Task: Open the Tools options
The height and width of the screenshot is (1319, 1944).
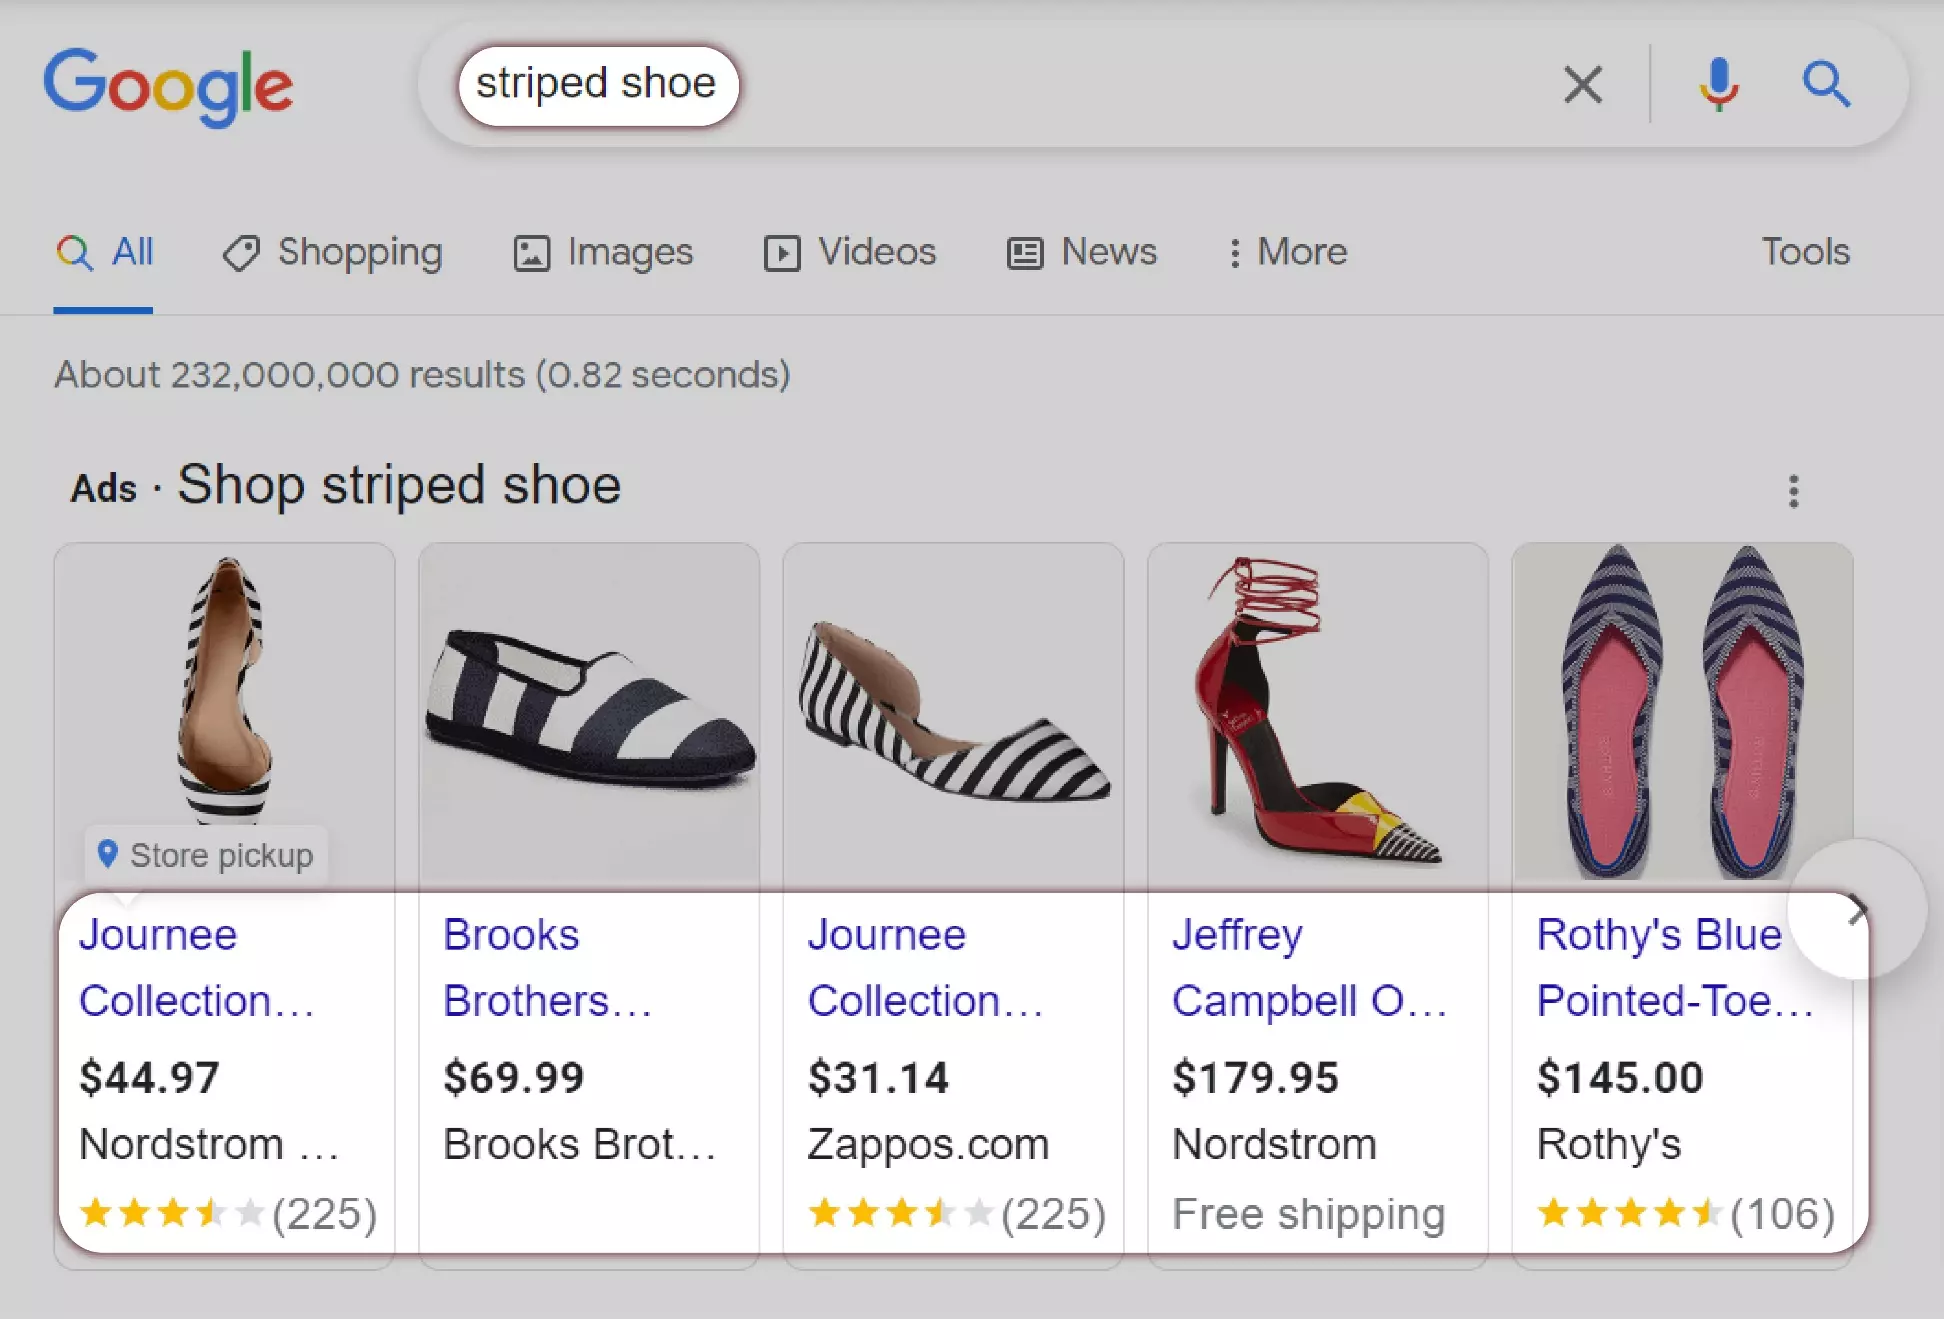Action: pyautogui.click(x=1805, y=252)
